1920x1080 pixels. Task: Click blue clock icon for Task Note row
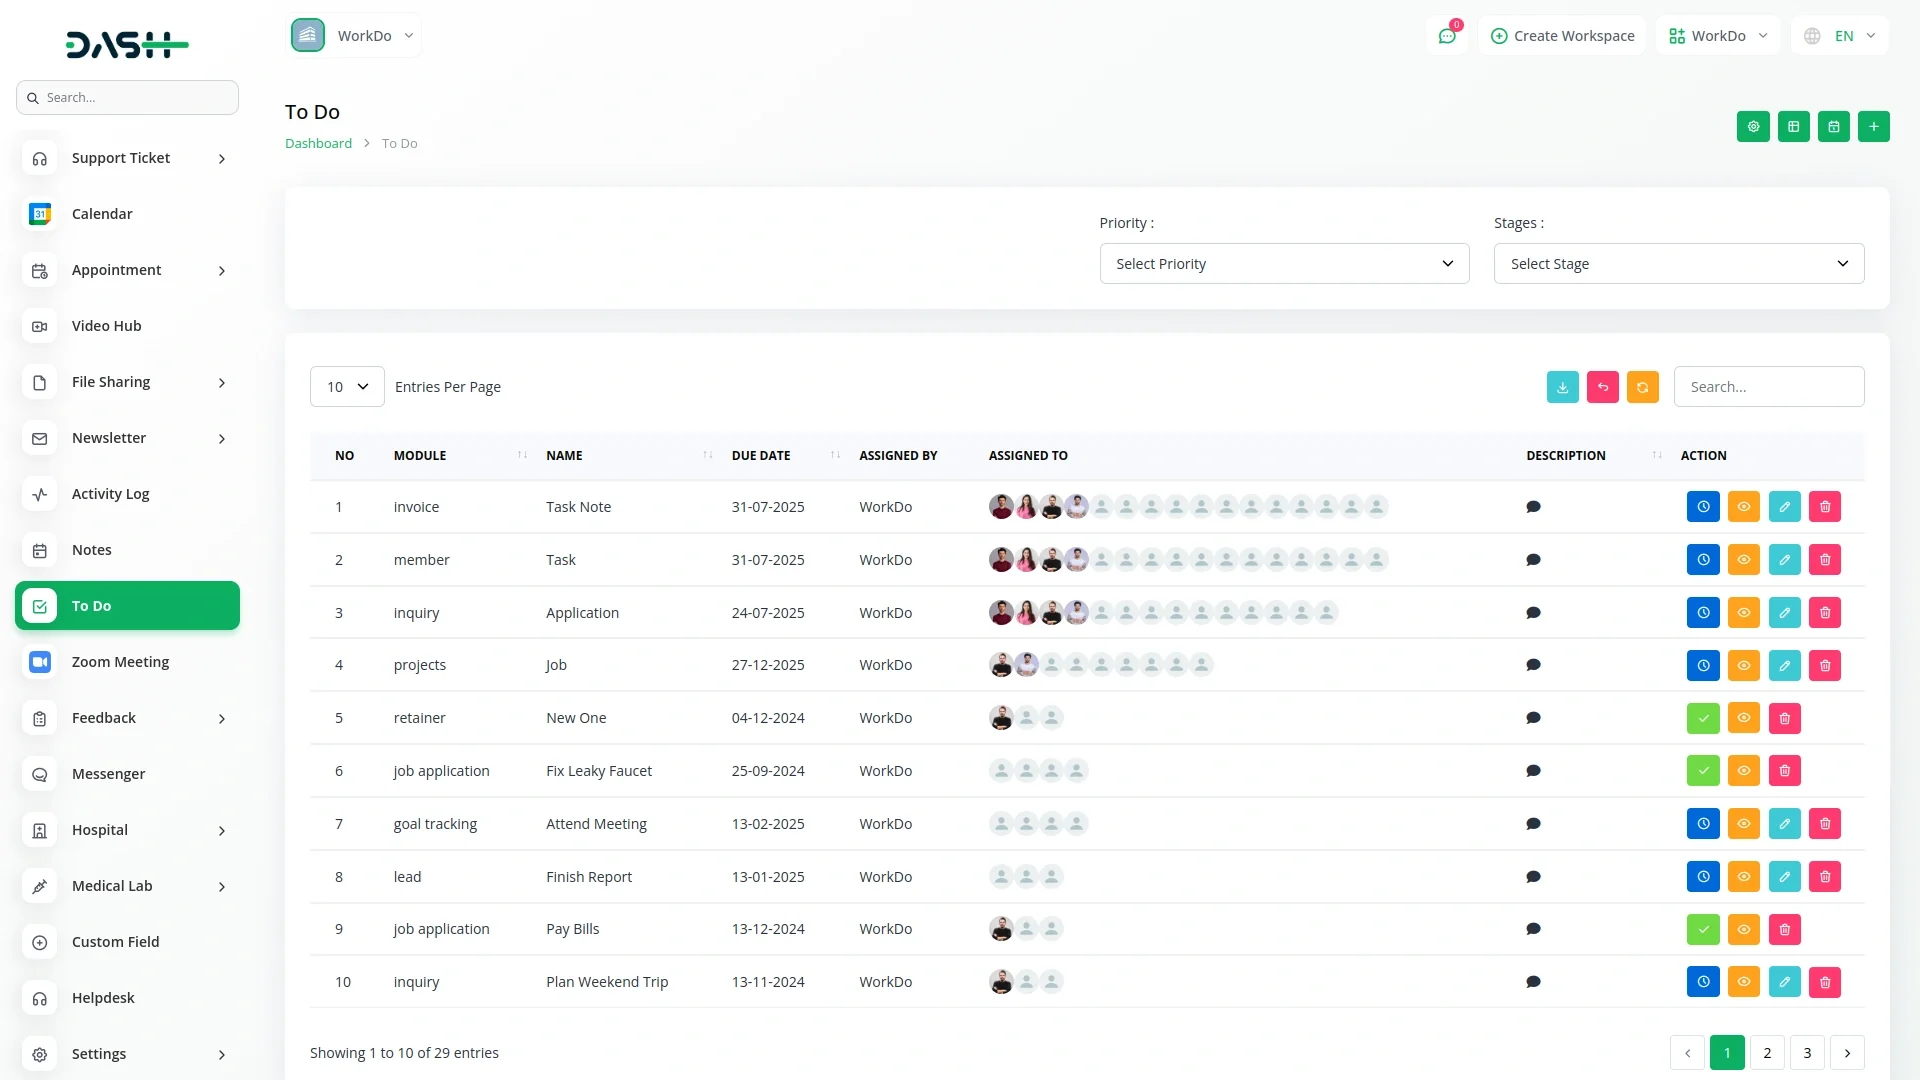point(1703,507)
